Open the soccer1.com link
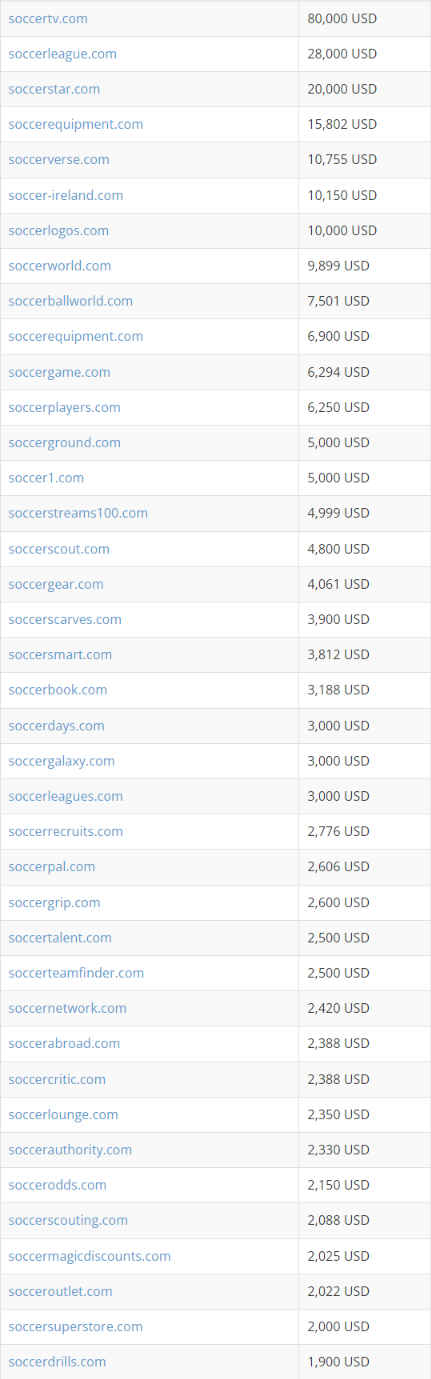431x1379 pixels. click(x=46, y=478)
